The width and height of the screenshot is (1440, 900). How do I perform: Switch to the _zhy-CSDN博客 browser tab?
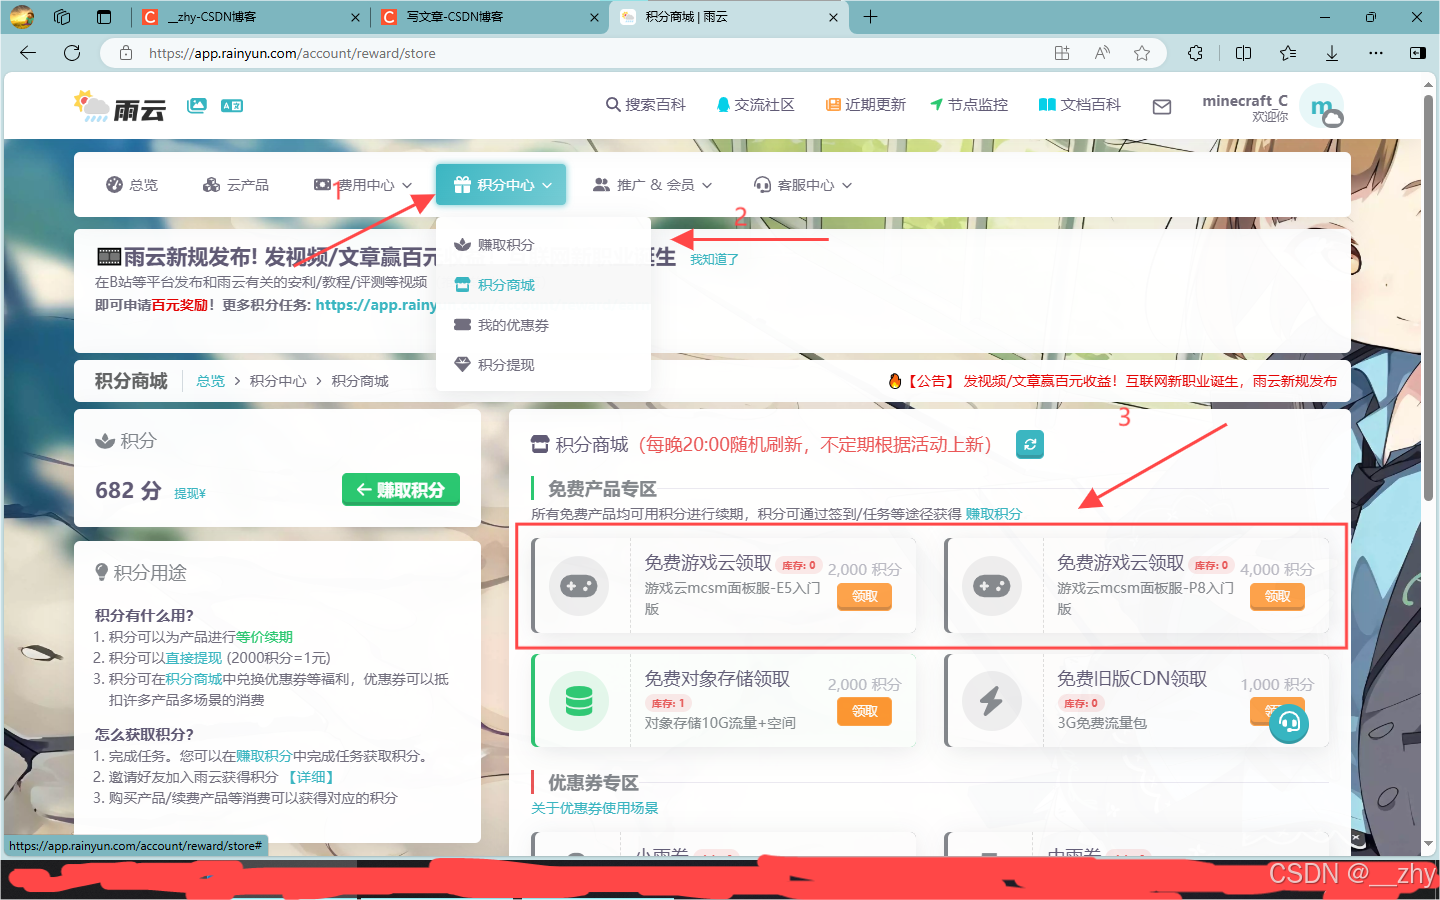click(249, 17)
